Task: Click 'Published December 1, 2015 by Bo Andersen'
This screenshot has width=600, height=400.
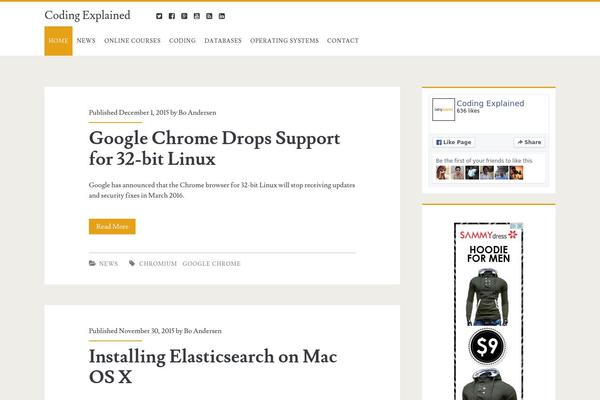Action: coord(152,113)
